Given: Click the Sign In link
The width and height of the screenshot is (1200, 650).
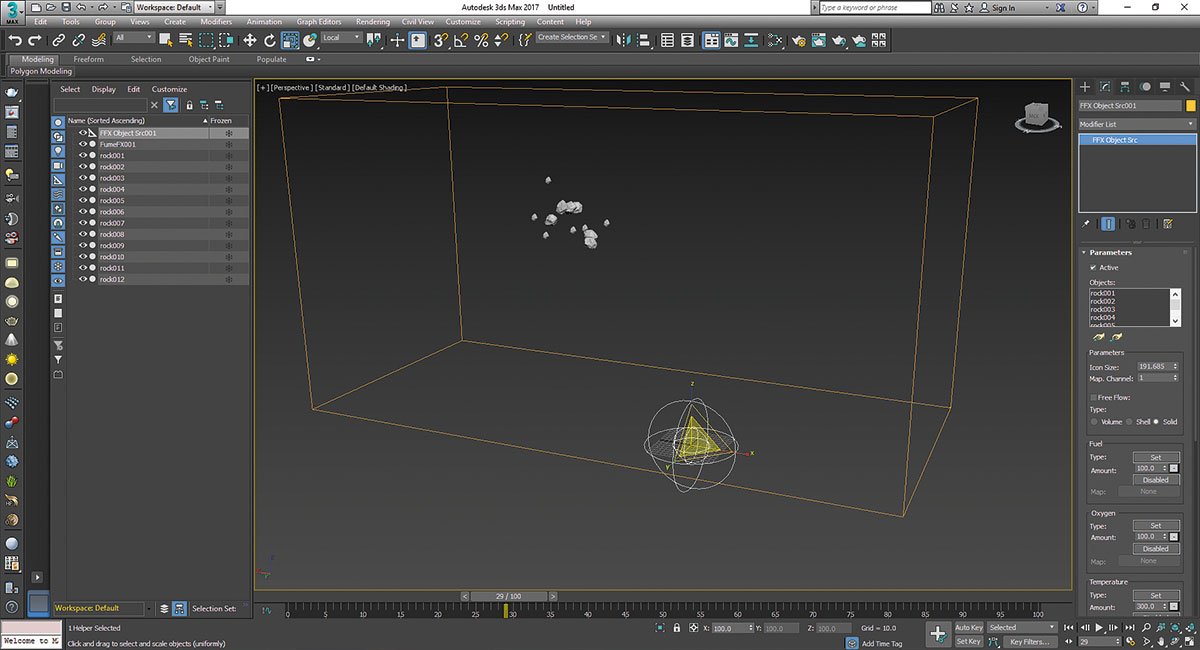Looking at the screenshot, I should [1003, 8].
